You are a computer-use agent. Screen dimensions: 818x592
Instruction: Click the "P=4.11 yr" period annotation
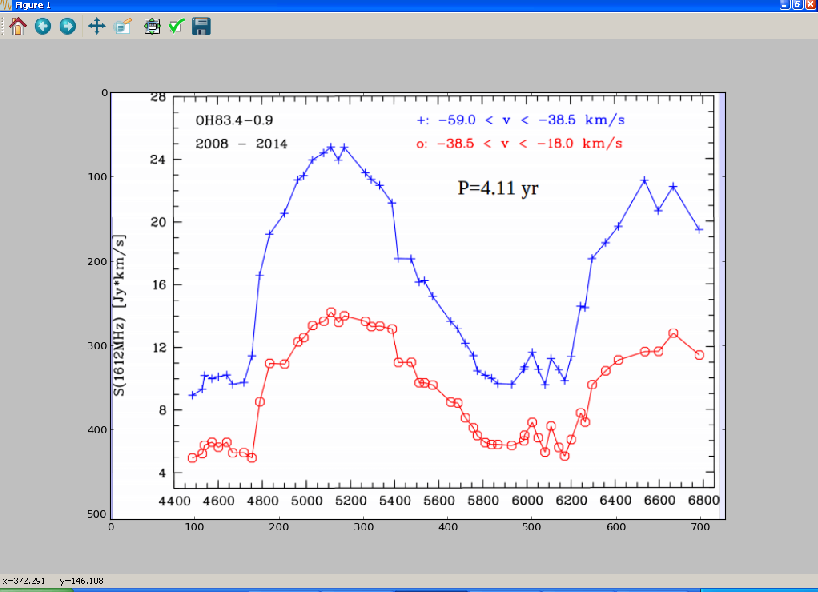click(x=498, y=188)
